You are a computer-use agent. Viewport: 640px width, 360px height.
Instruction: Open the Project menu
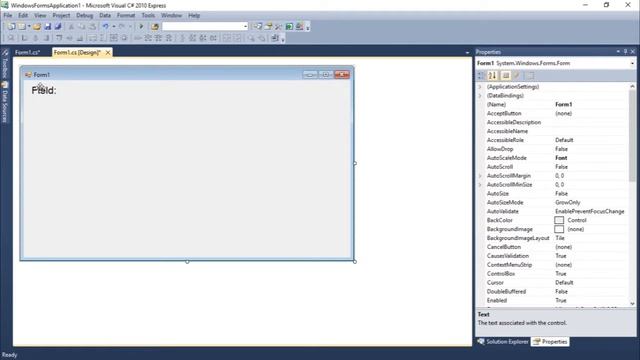61,16
